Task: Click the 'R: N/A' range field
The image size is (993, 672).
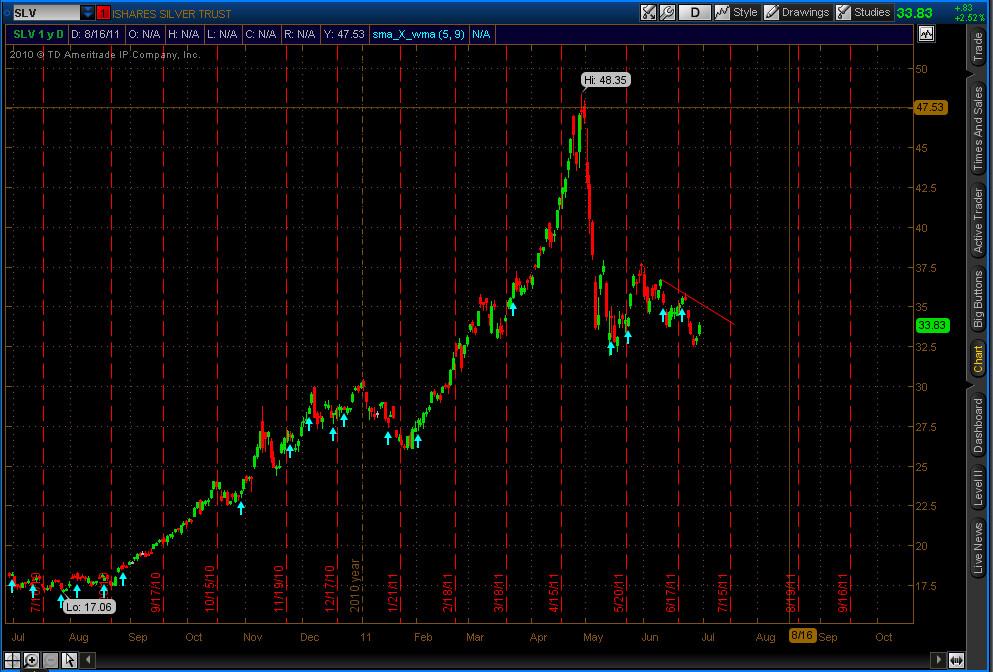Action: click(300, 34)
